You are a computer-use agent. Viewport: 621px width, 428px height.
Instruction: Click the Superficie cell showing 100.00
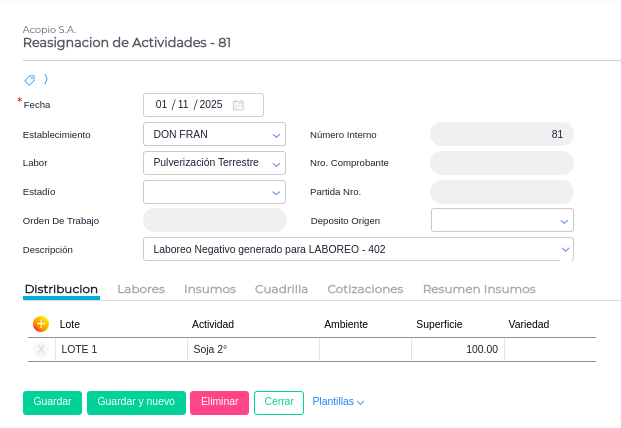(x=458, y=349)
